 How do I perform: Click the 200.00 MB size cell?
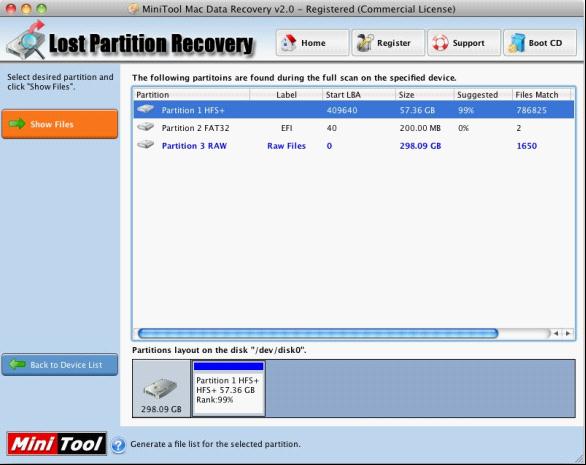click(x=420, y=128)
